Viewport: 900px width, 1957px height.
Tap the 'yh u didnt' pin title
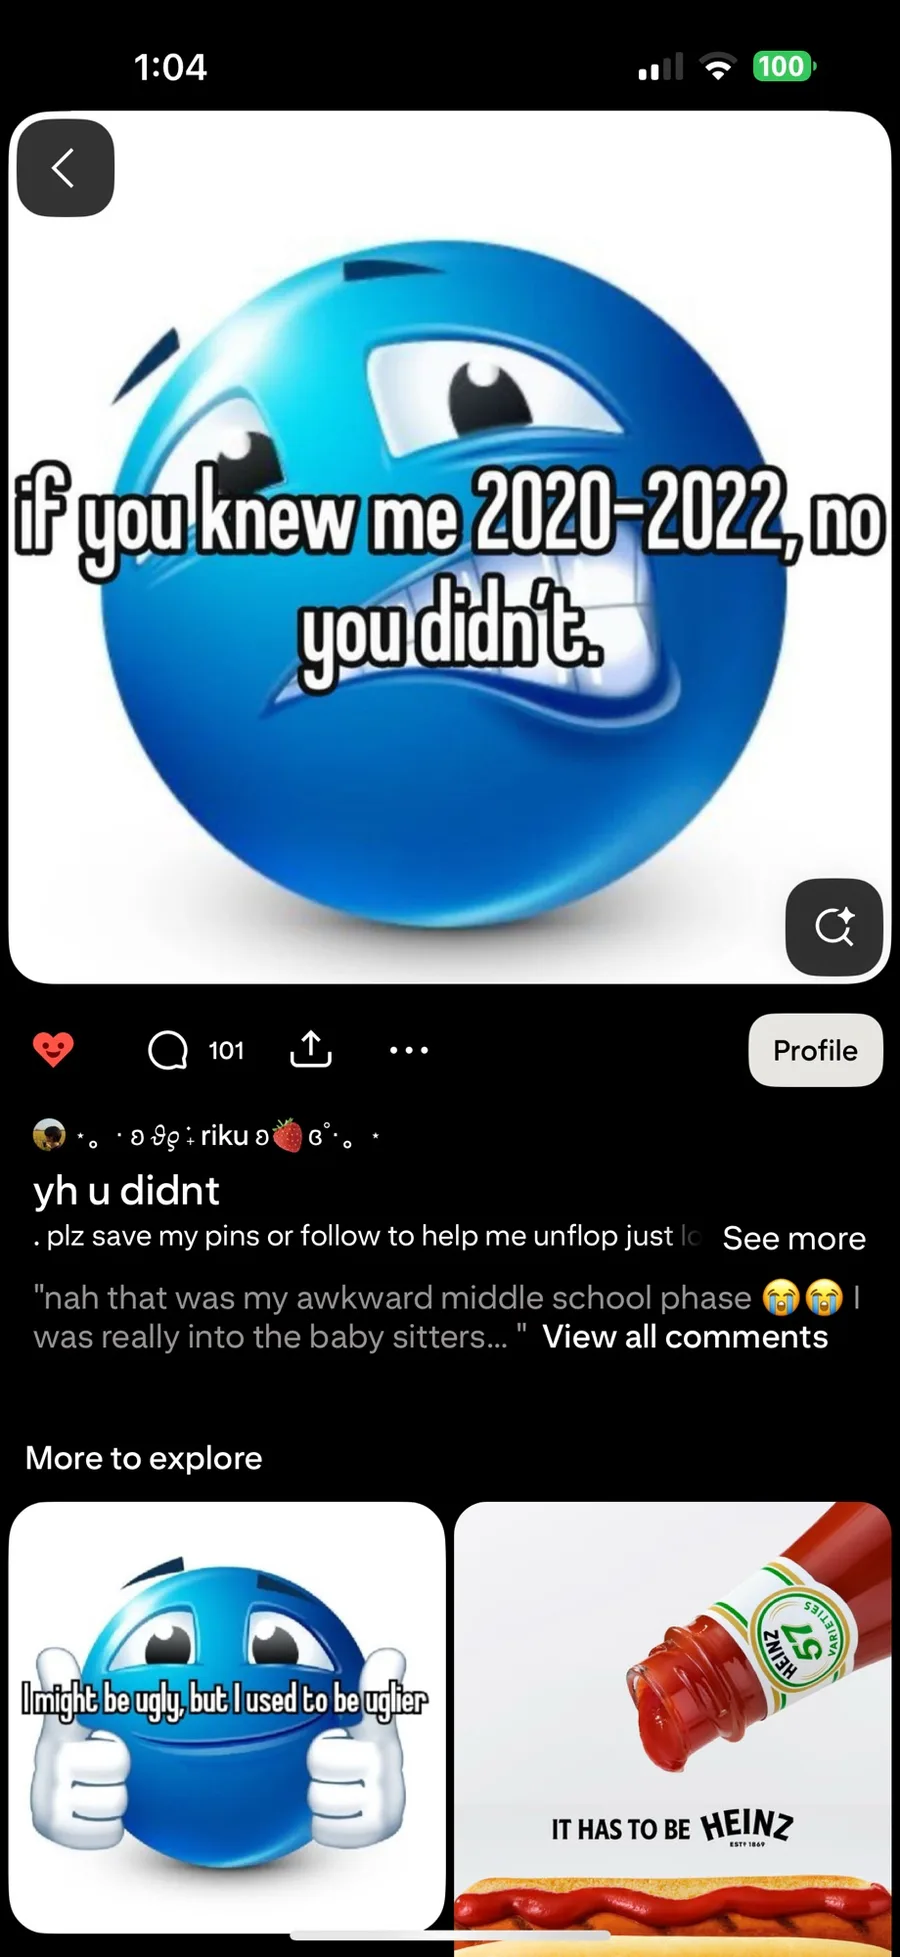click(x=126, y=1191)
